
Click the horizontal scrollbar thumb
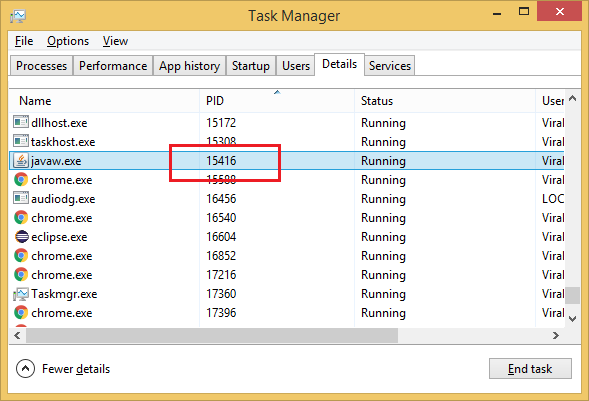(x=212, y=335)
